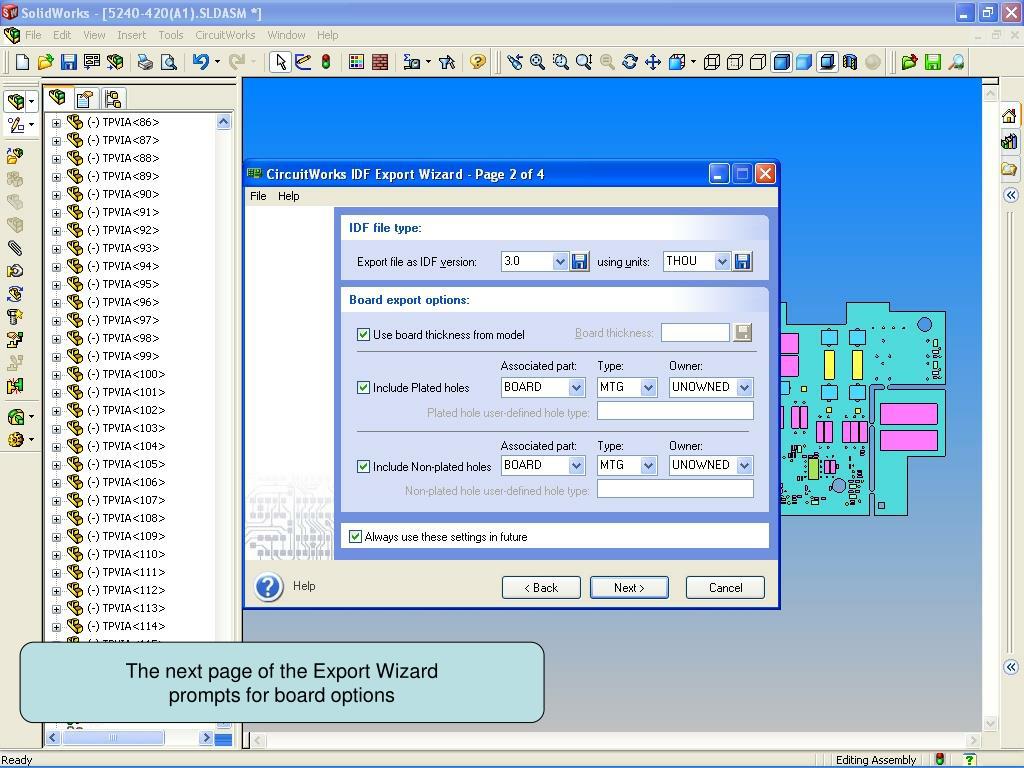Open the Insert menu

click(x=131, y=35)
